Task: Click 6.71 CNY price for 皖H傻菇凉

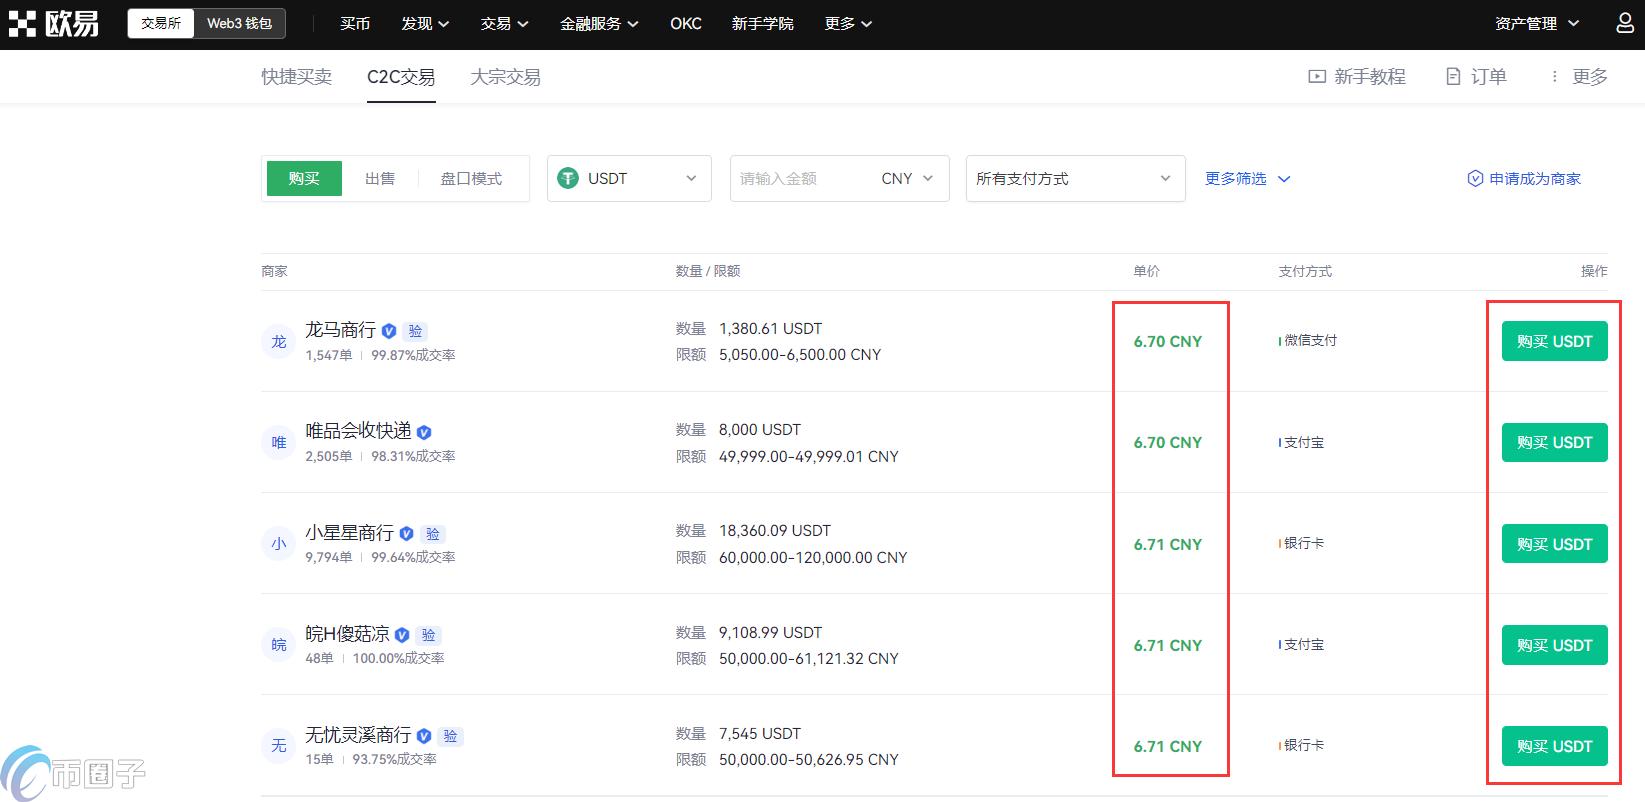Action: [x=1168, y=645]
